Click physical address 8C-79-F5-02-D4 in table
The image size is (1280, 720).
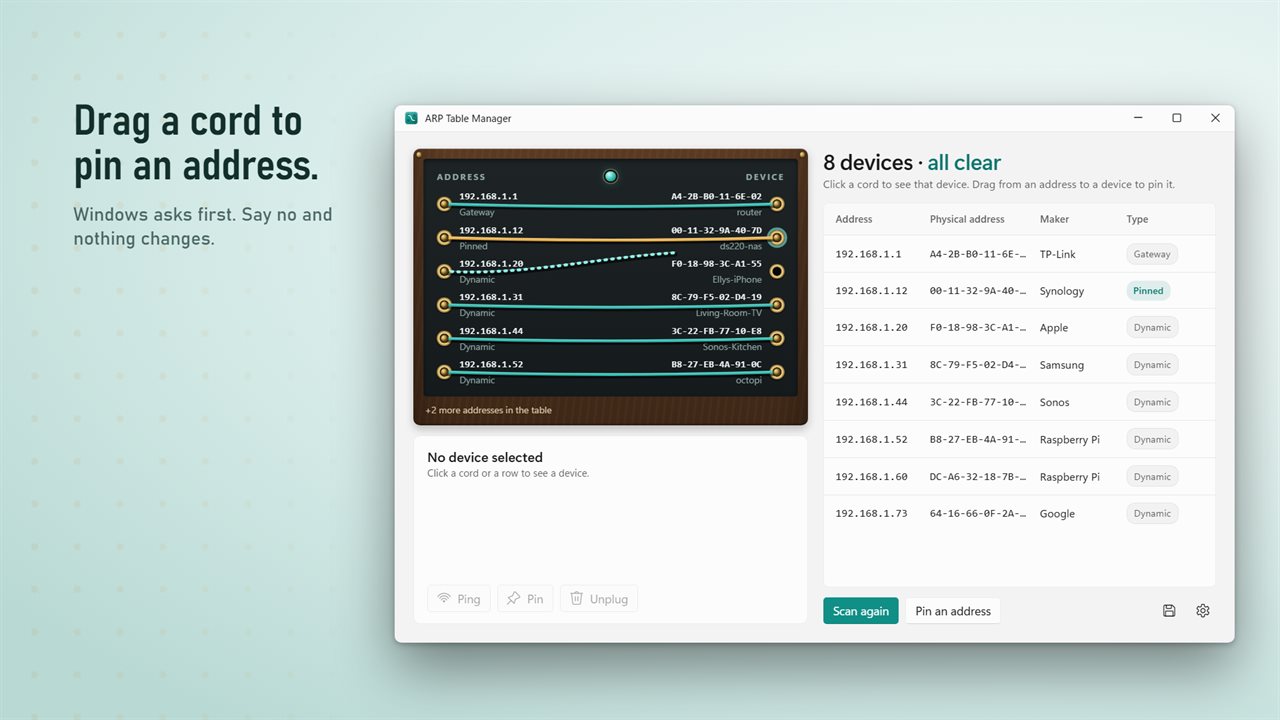(x=978, y=365)
